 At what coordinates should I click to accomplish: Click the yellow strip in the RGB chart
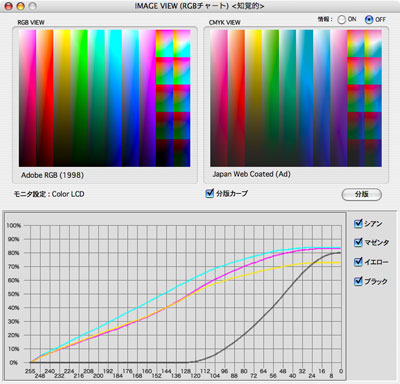coord(62,98)
